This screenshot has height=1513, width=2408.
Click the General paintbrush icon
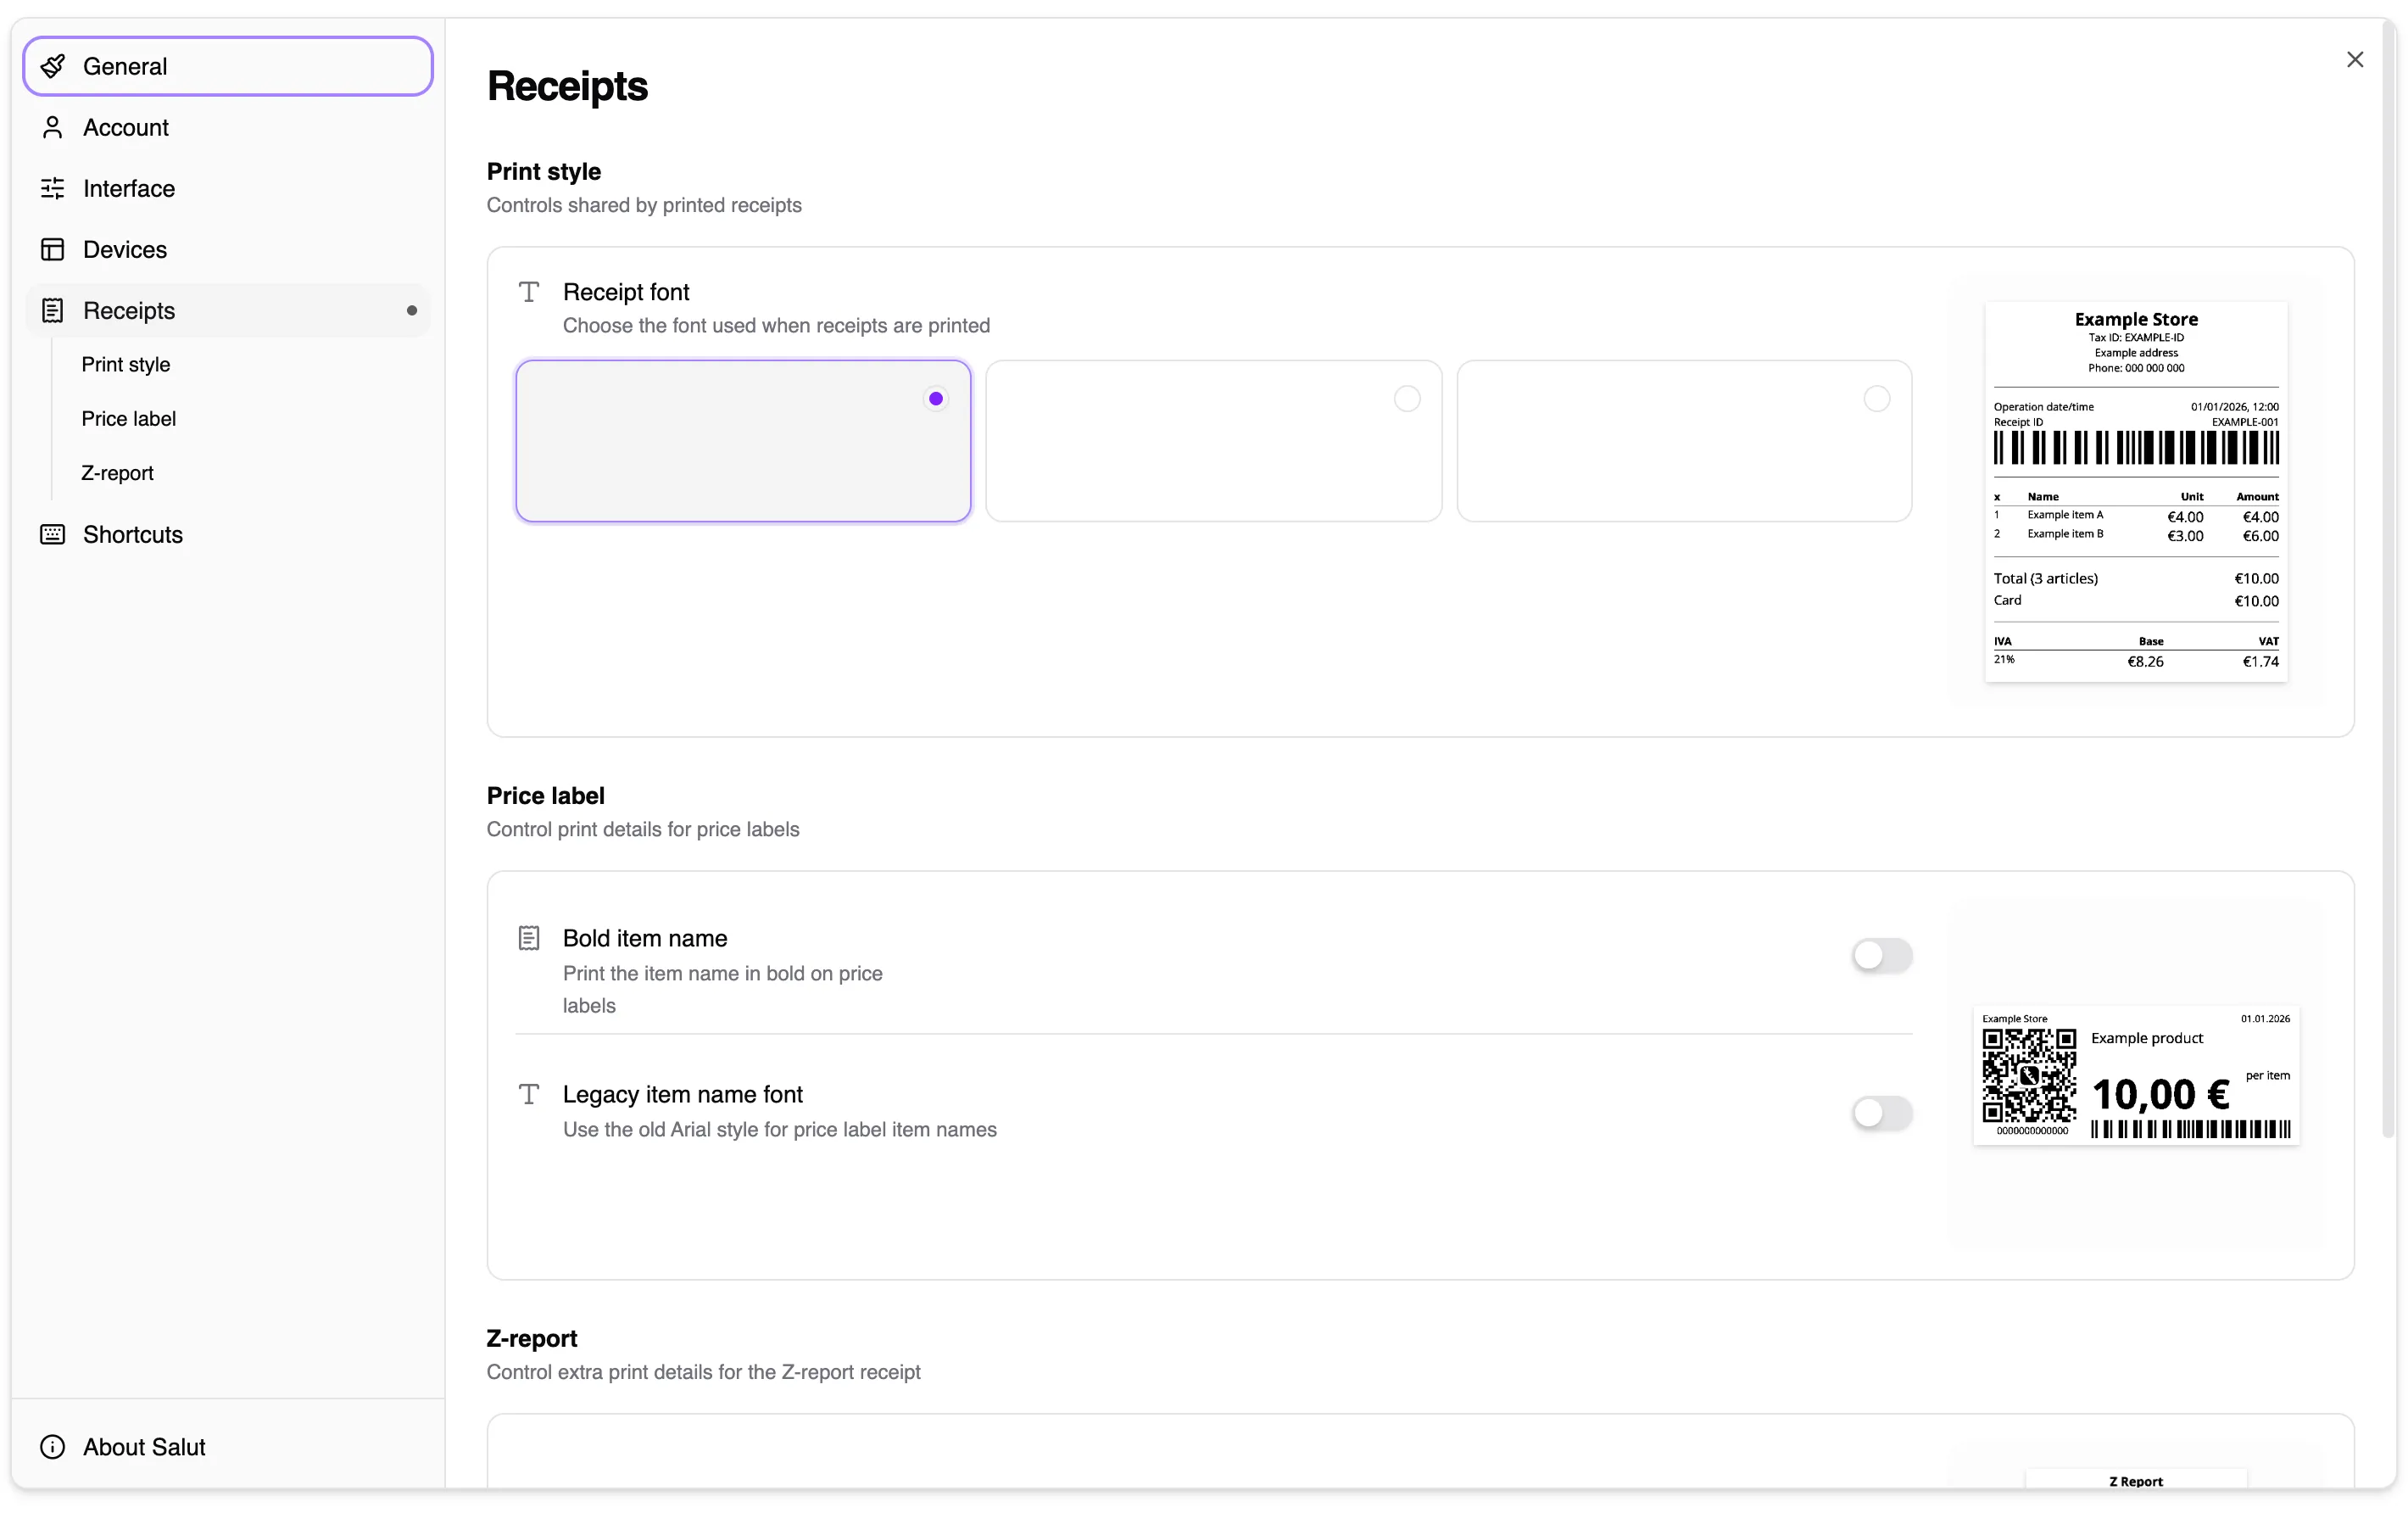coord(53,66)
